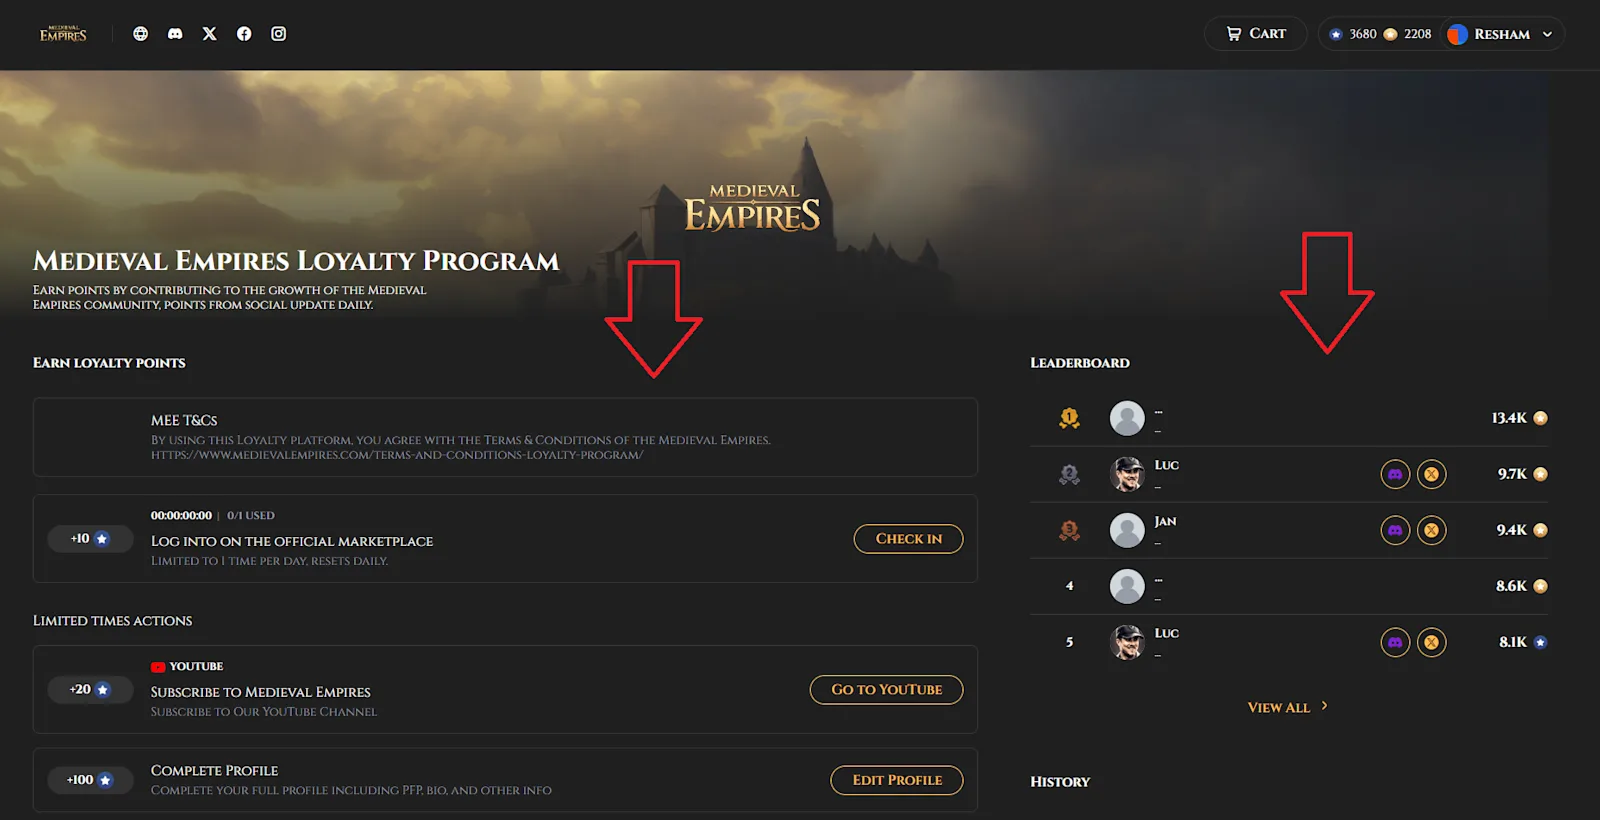Open the website globe icon in header

(141, 34)
